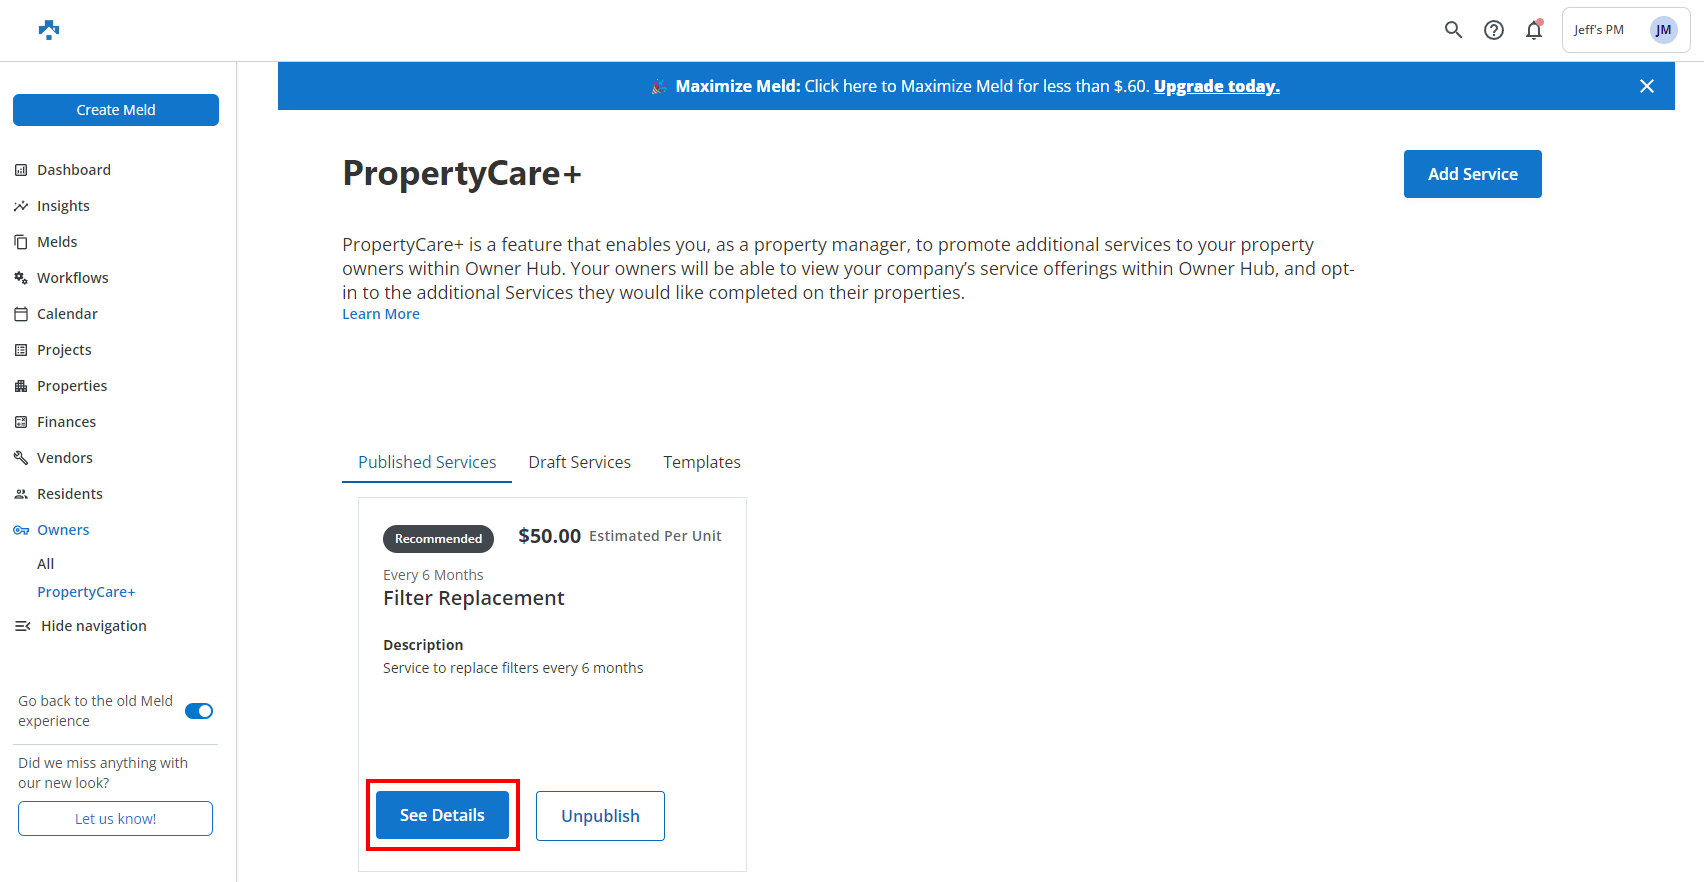
Task: Open Vendors in the sidebar
Action: (64, 458)
